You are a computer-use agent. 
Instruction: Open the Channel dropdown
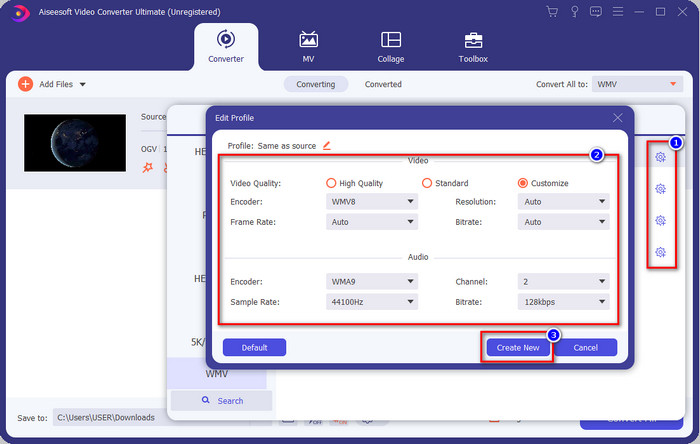563,282
